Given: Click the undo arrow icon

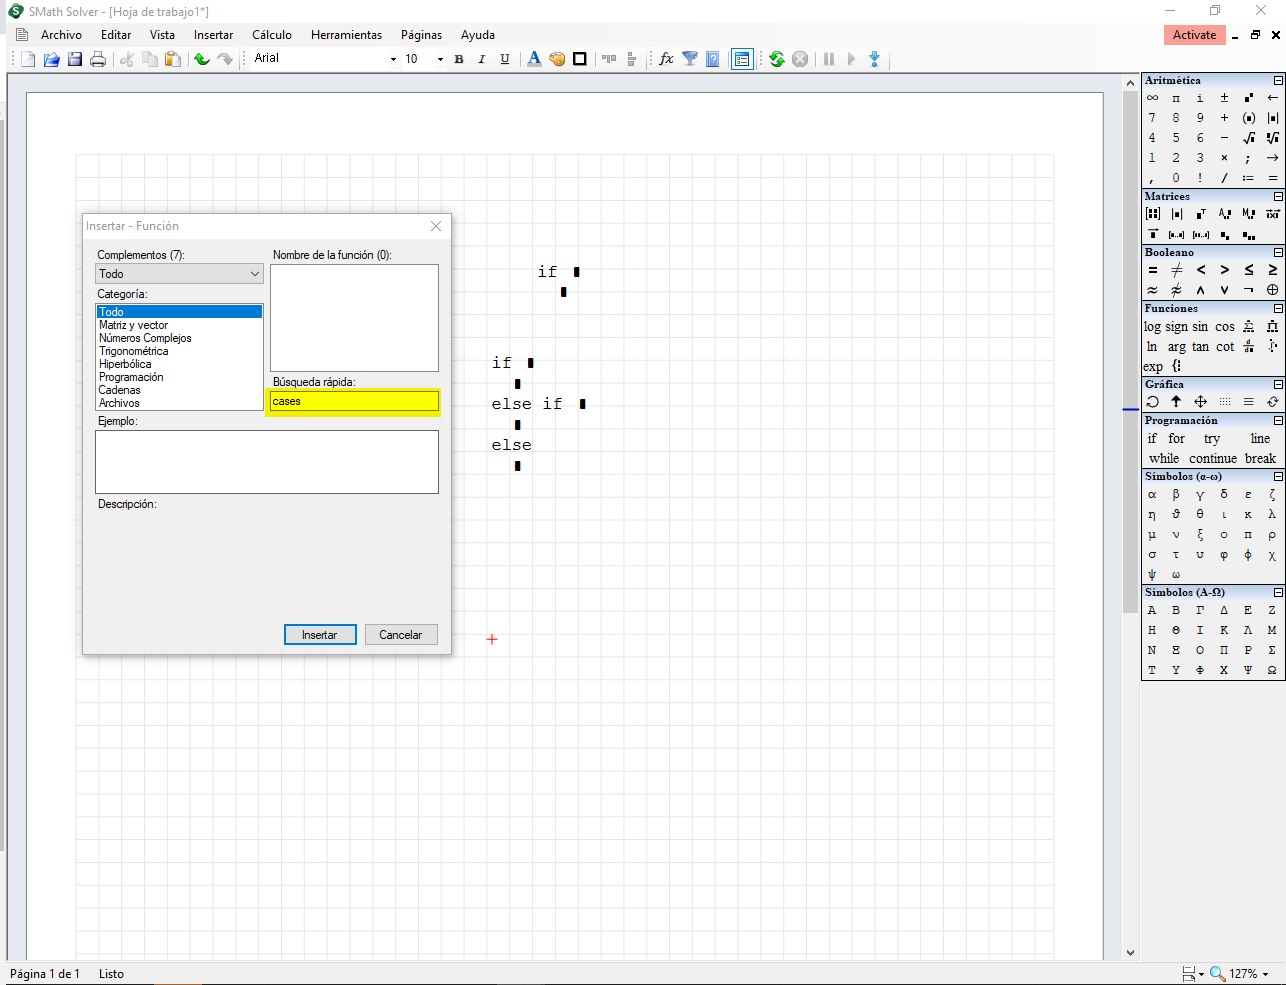Looking at the screenshot, I should point(202,59).
